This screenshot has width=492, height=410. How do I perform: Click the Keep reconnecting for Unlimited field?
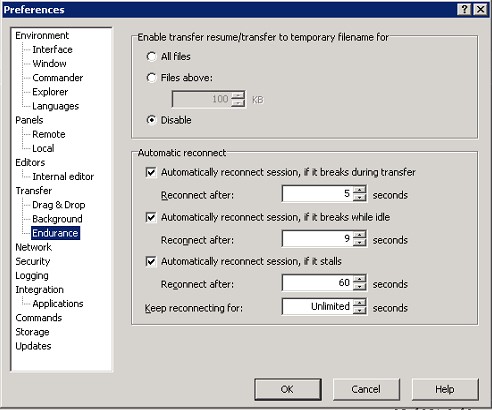click(318, 307)
